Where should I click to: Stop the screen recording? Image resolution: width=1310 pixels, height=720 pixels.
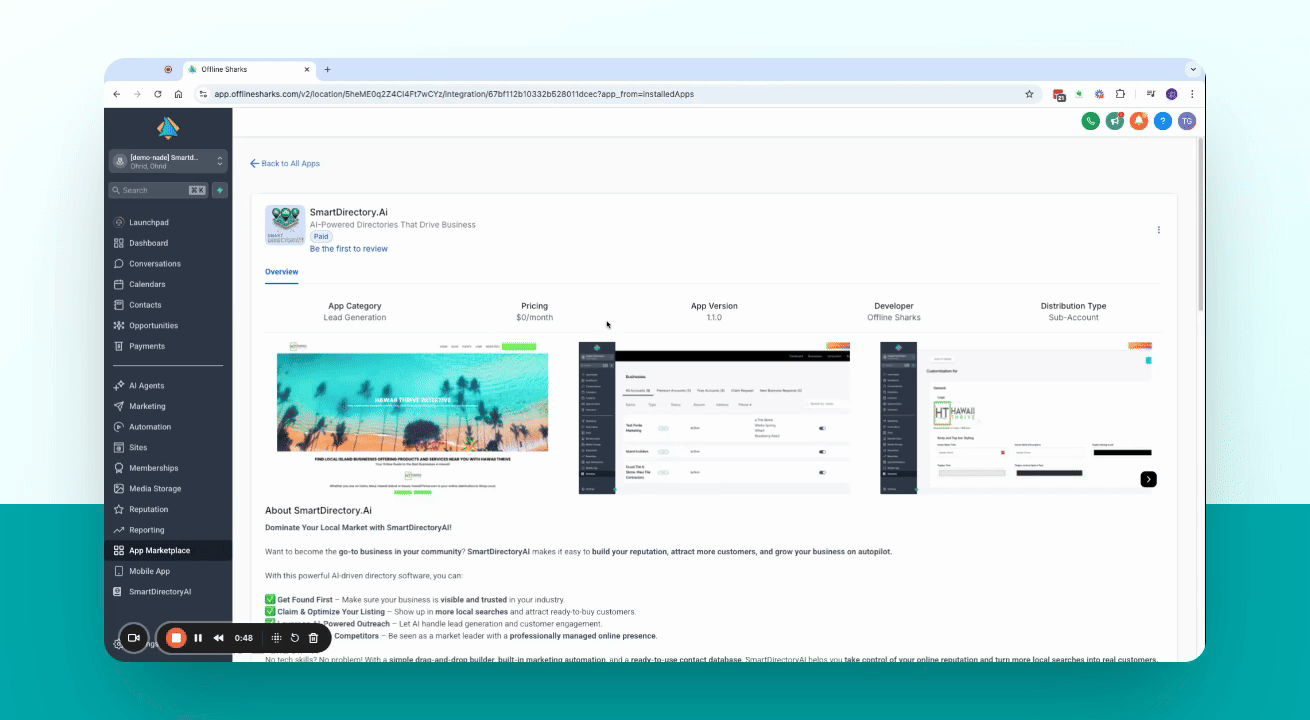[176, 638]
